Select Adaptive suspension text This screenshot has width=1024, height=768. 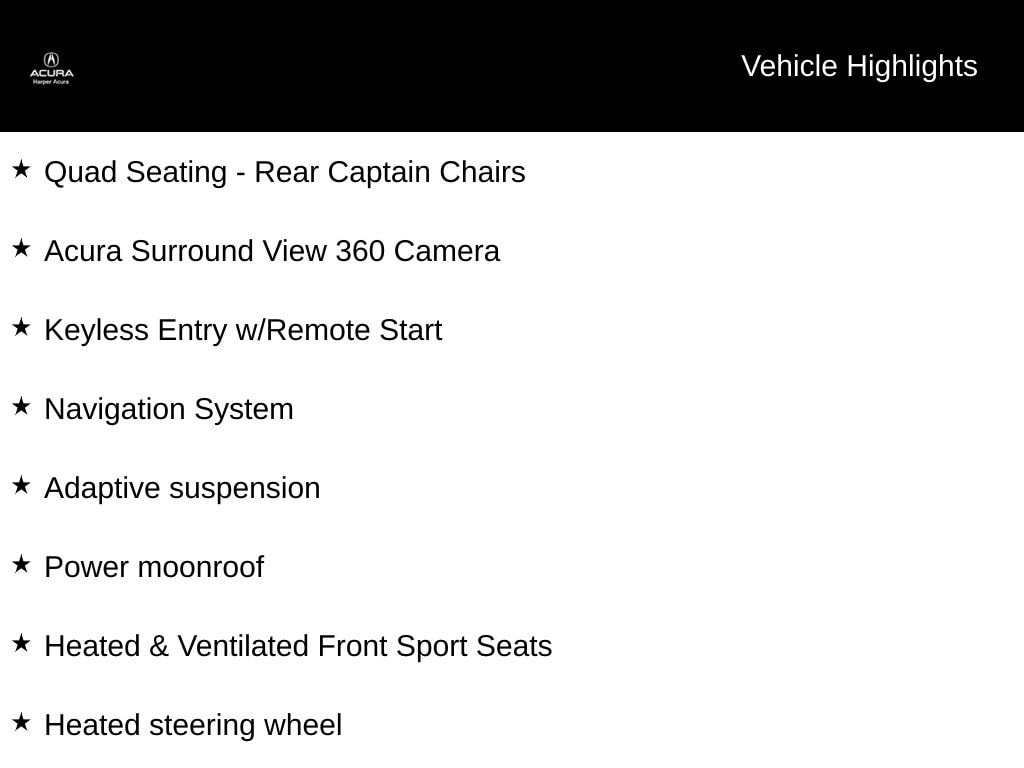[182, 489]
